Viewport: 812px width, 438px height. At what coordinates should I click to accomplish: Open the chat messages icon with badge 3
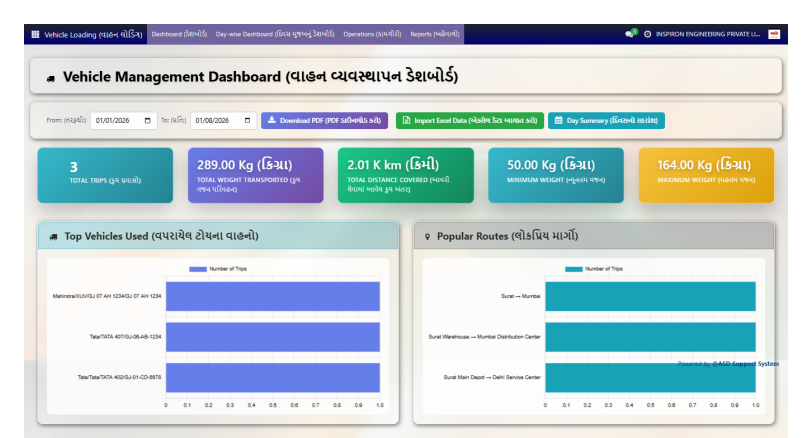(x=630, y=34)
